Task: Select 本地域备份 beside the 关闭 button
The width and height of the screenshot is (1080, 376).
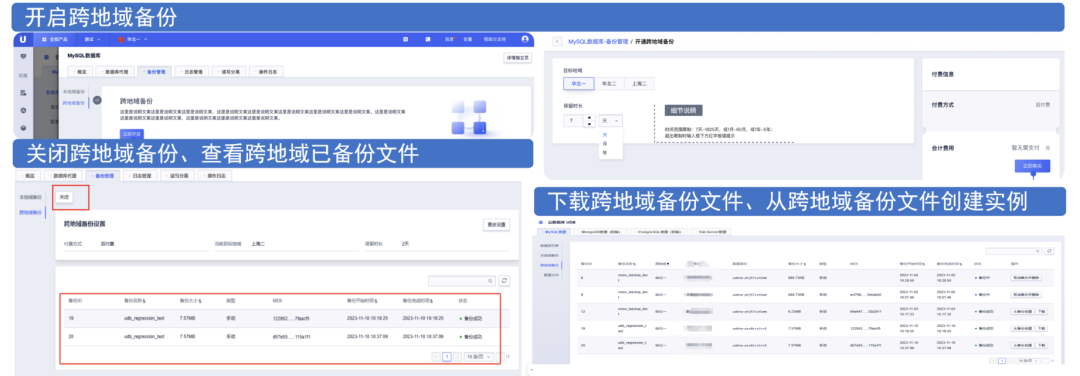Action: (x=30, y=197)
